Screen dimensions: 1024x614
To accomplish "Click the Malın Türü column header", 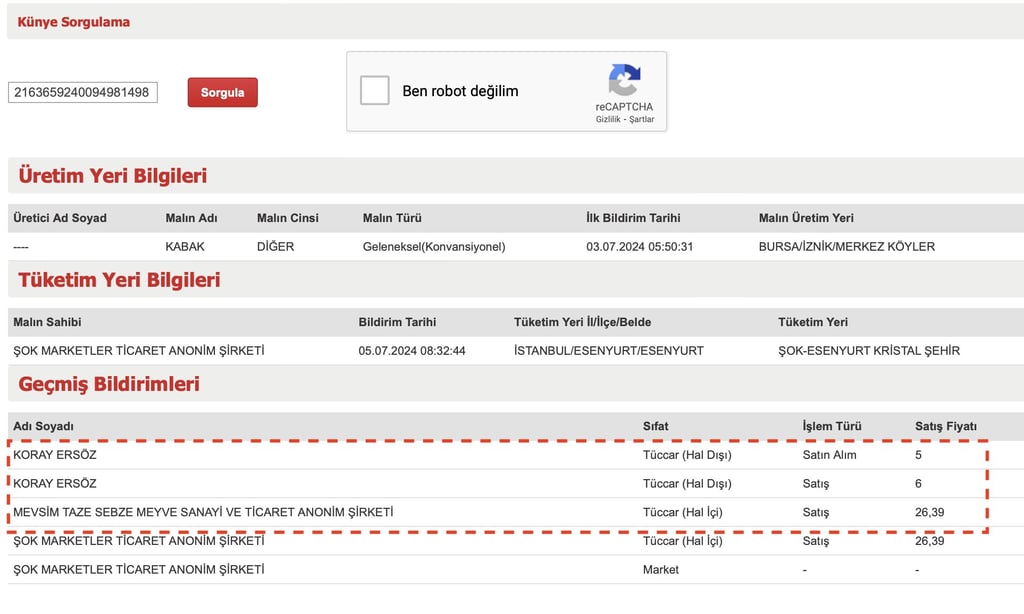I will [x=392, y=218].
